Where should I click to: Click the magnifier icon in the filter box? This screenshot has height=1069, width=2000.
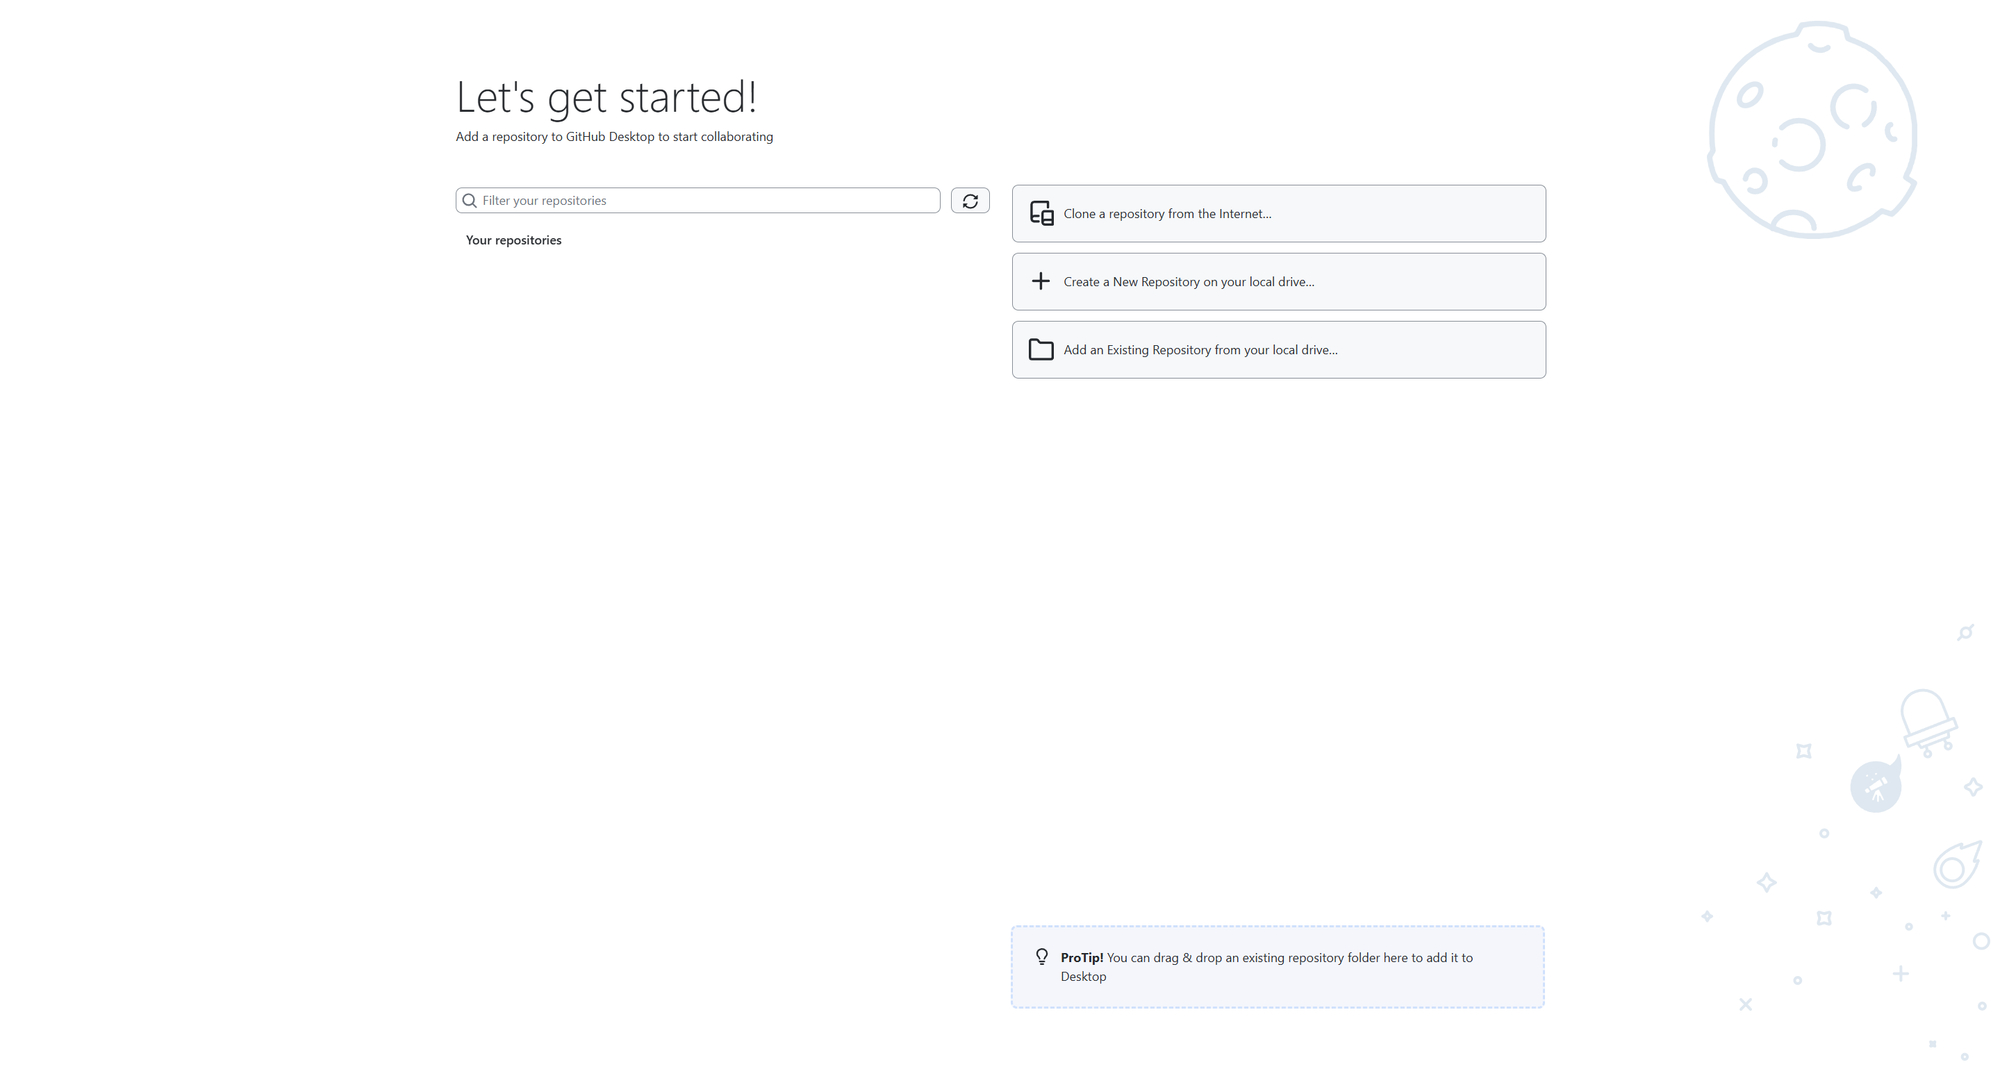click(469, 201)
